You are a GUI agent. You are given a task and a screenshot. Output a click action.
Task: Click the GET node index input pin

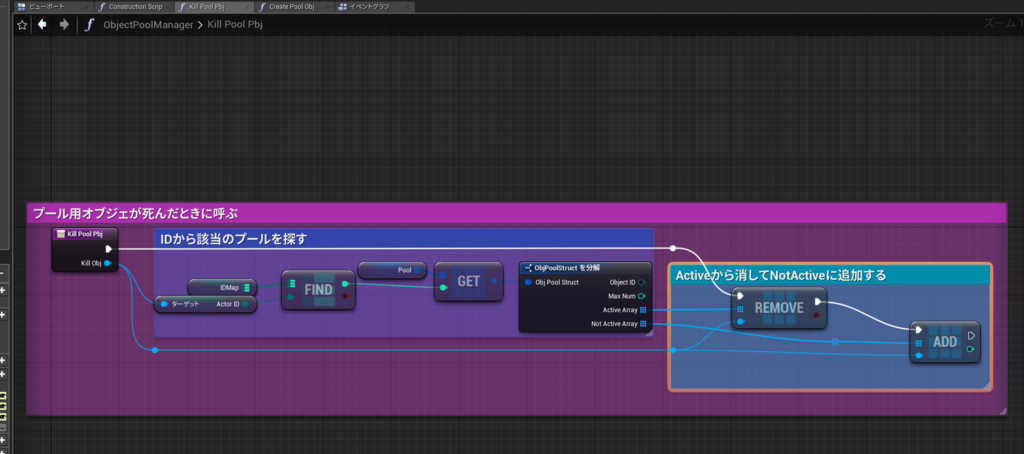443,287
